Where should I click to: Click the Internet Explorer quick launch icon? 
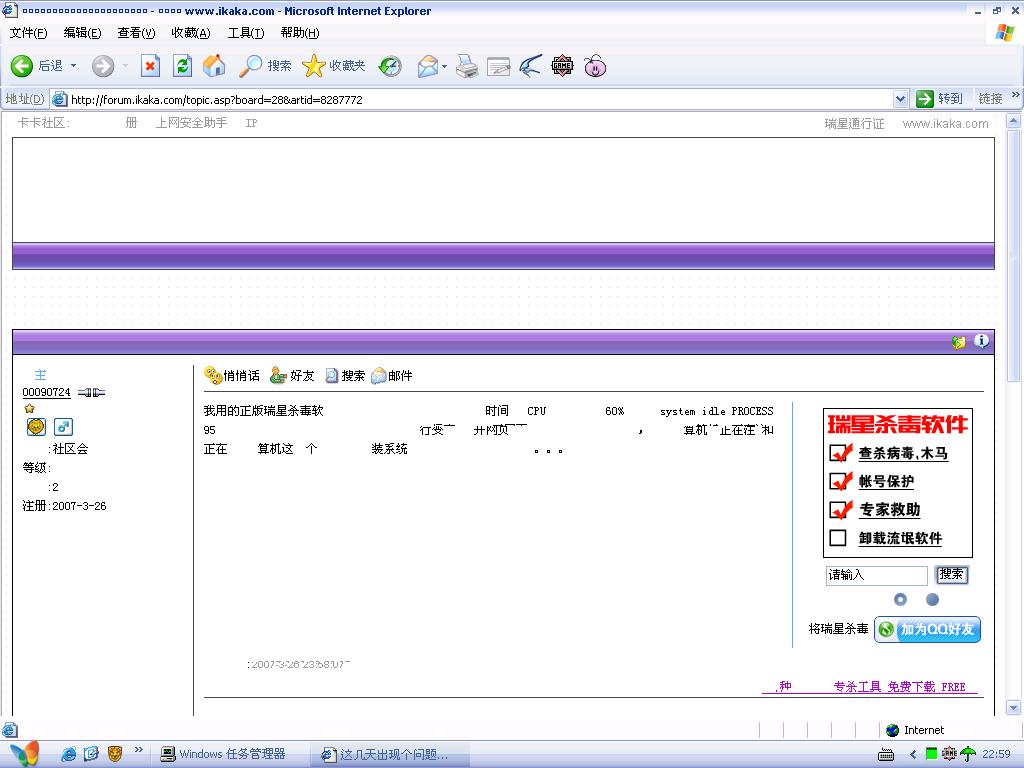coord(69,754)
